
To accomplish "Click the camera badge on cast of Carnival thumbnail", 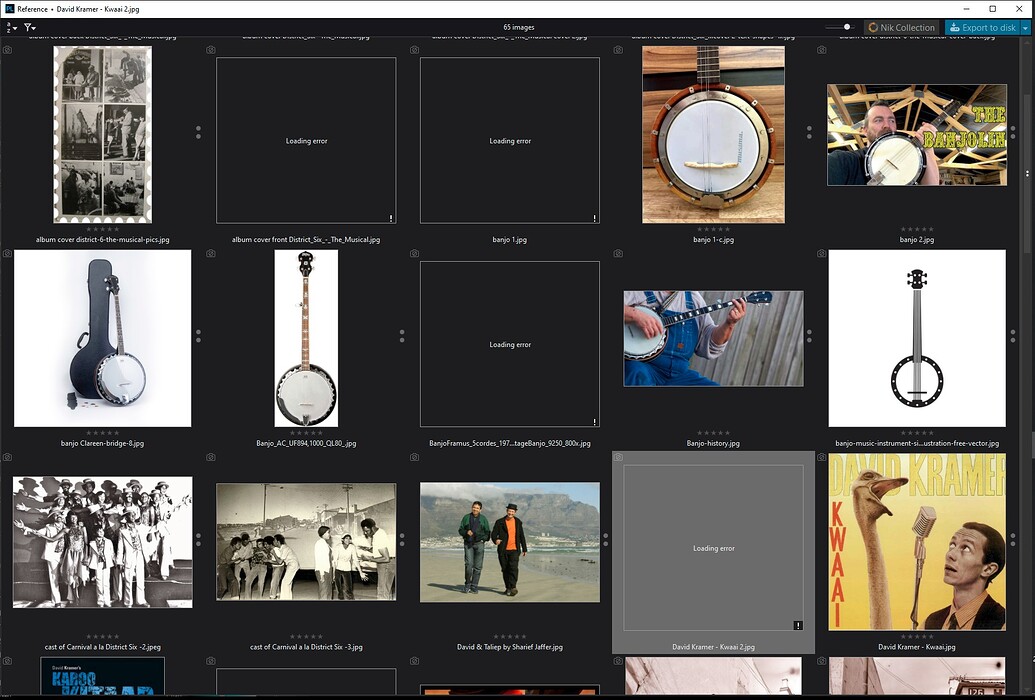I will [8, 457].
